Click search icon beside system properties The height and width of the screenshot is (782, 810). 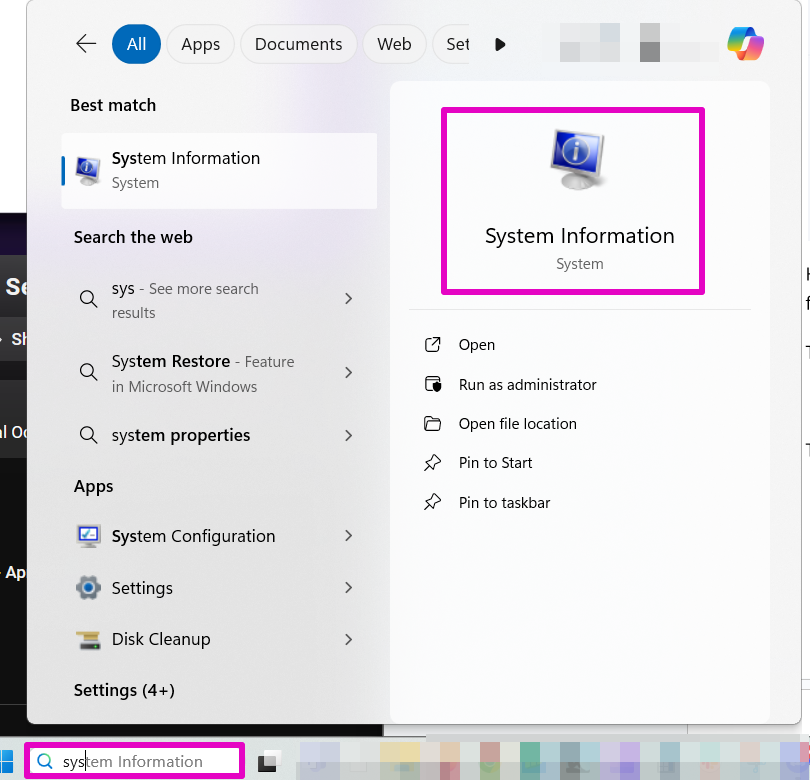(88, 435)
